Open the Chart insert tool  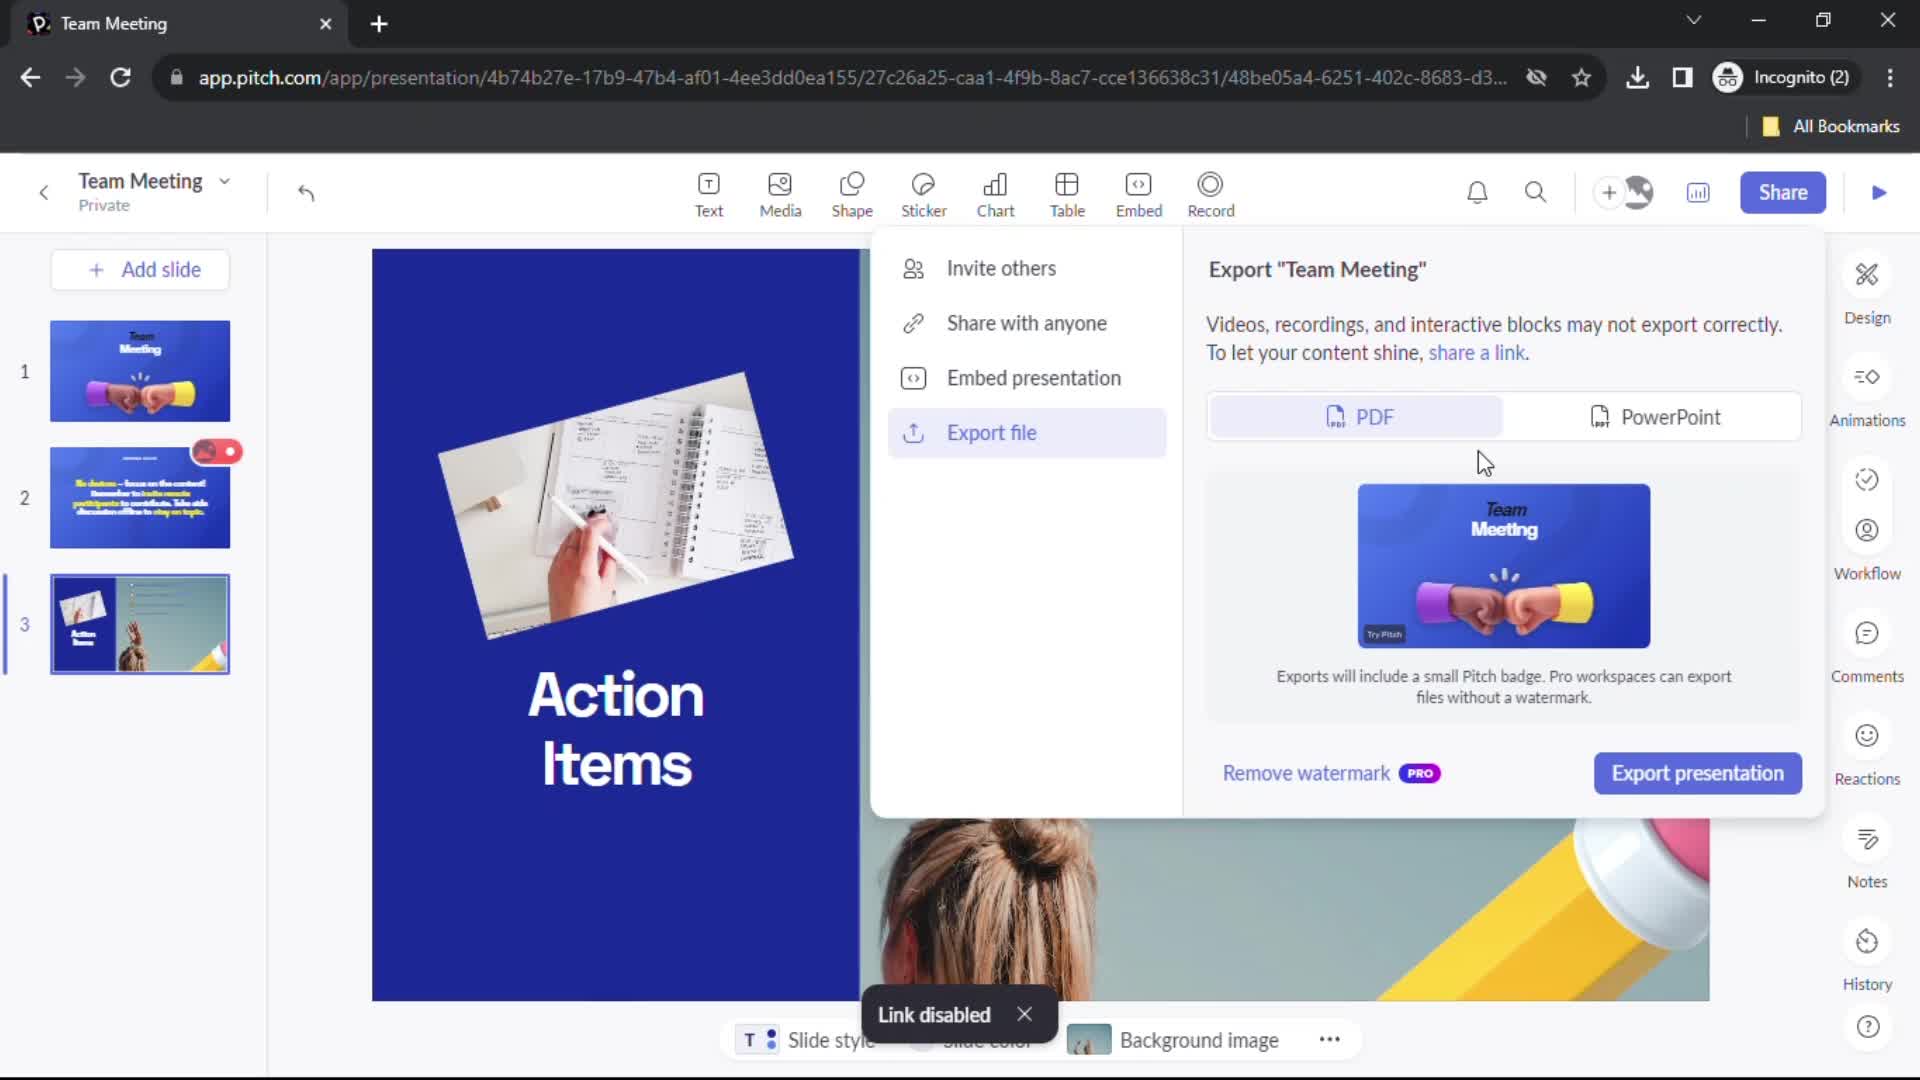[x=996, y=191]
